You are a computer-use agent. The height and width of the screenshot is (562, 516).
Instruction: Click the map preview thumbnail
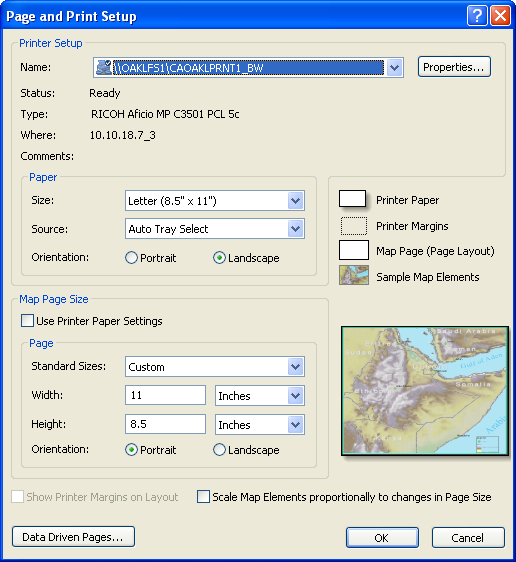pyautogui.click(x=425, y=391)
